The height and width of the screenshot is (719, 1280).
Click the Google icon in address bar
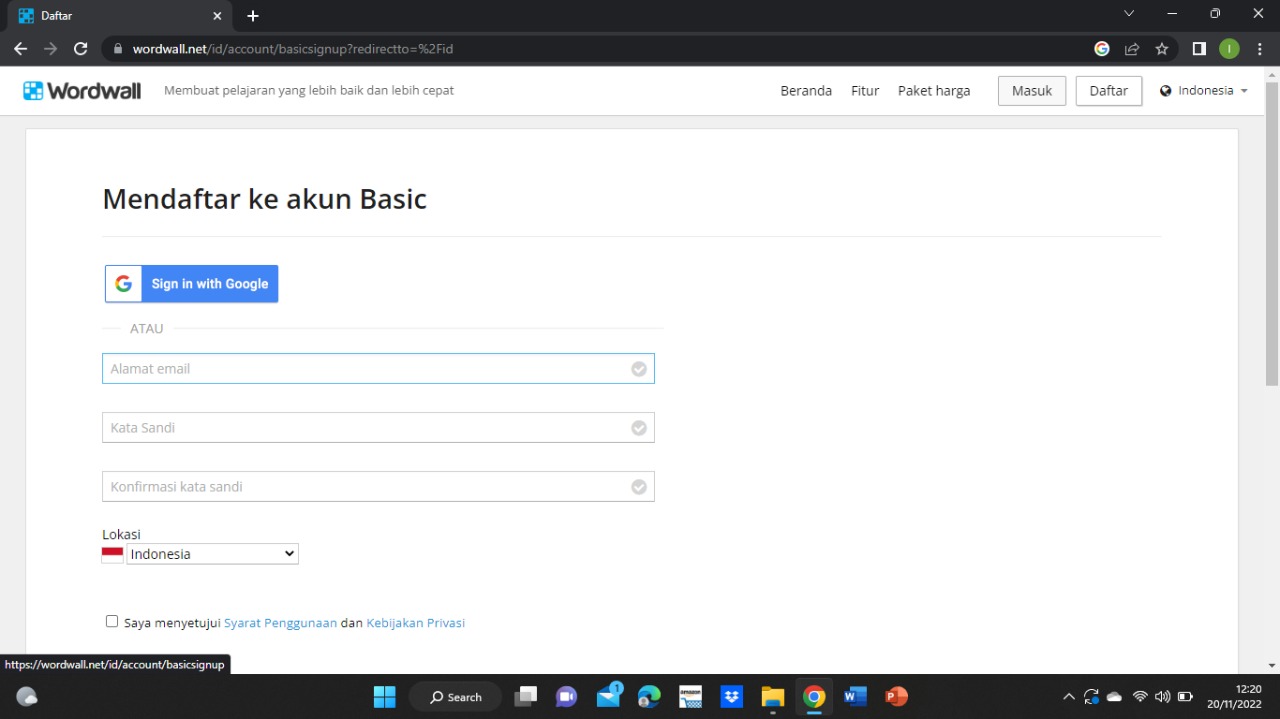(x=1102, y=48)
